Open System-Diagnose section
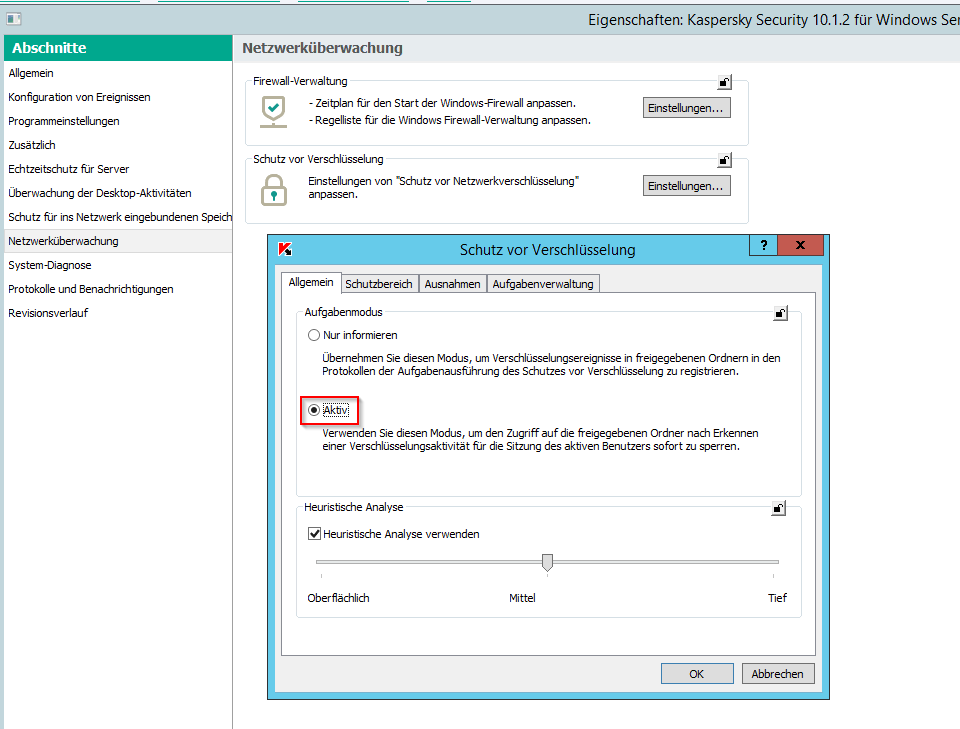The image size is (960, 729). pos(118,265)
